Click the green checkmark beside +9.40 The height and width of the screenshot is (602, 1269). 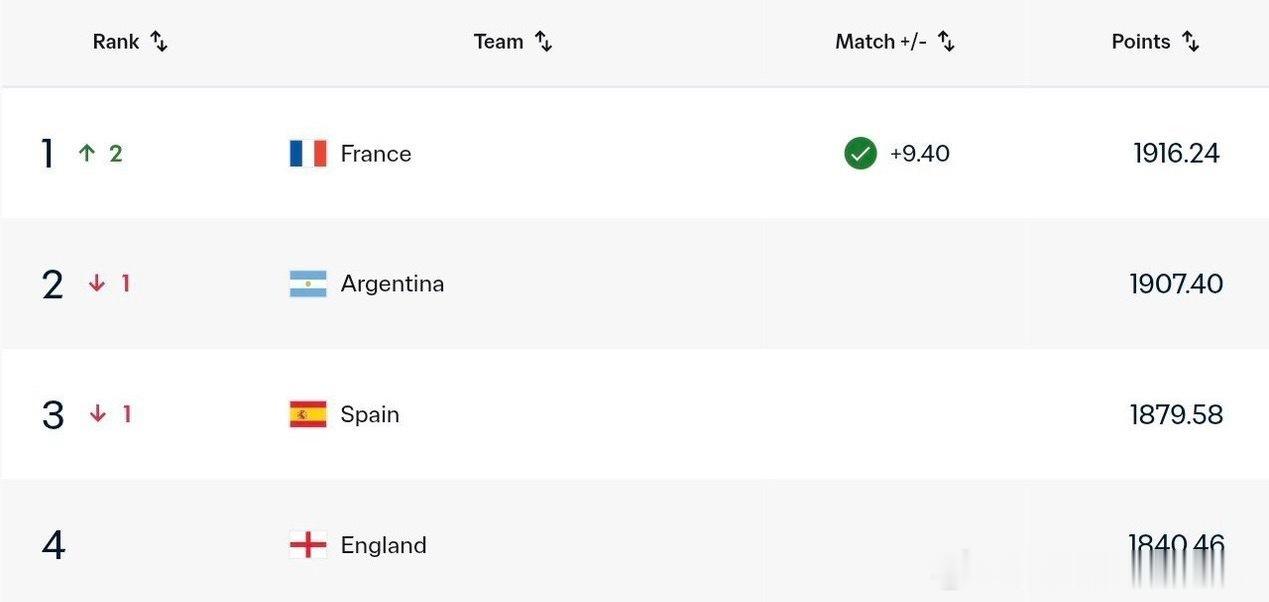coord(860,153)
